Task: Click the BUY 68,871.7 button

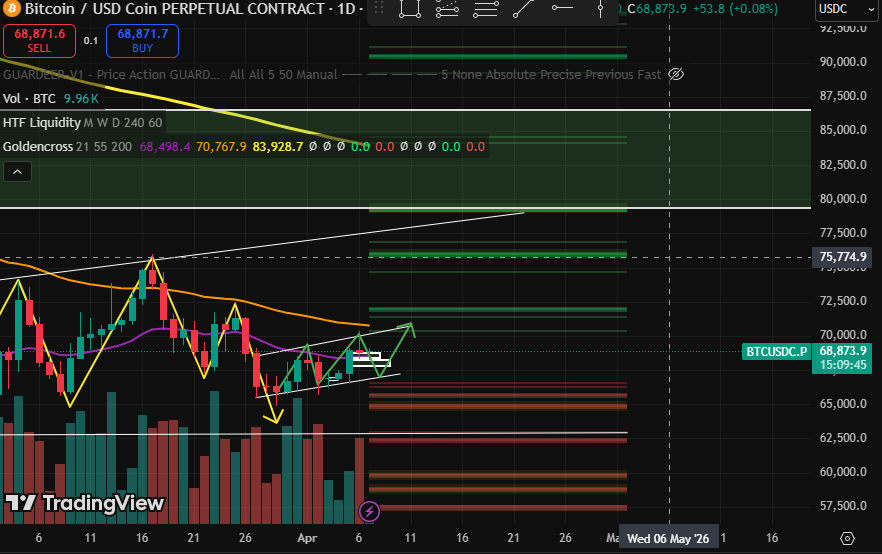Action: tap(142, 40)
